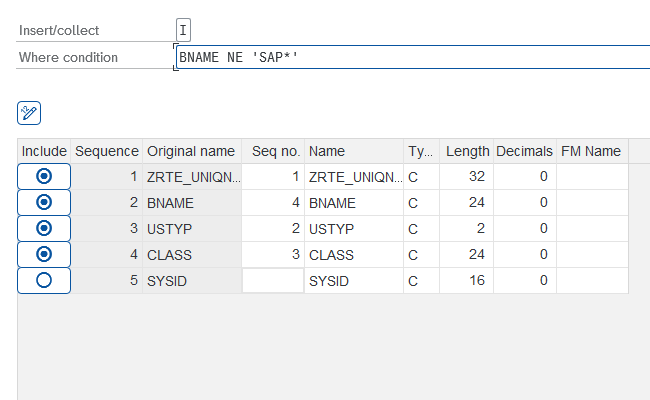
Task: Select the Length cell for SYSID row
Action: (467, 281)
